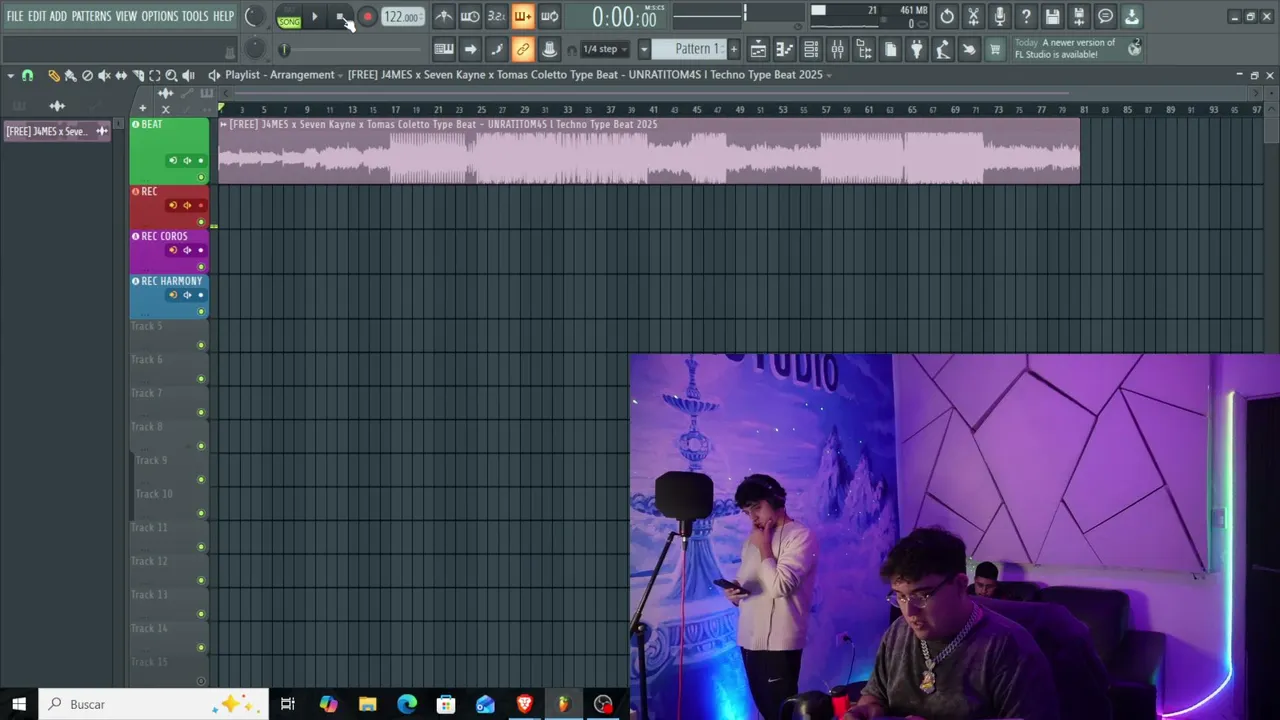Mute the REC track
The width and height of the screenshot is (1280, 720).
pyautogui.click(x=201, y=223)
